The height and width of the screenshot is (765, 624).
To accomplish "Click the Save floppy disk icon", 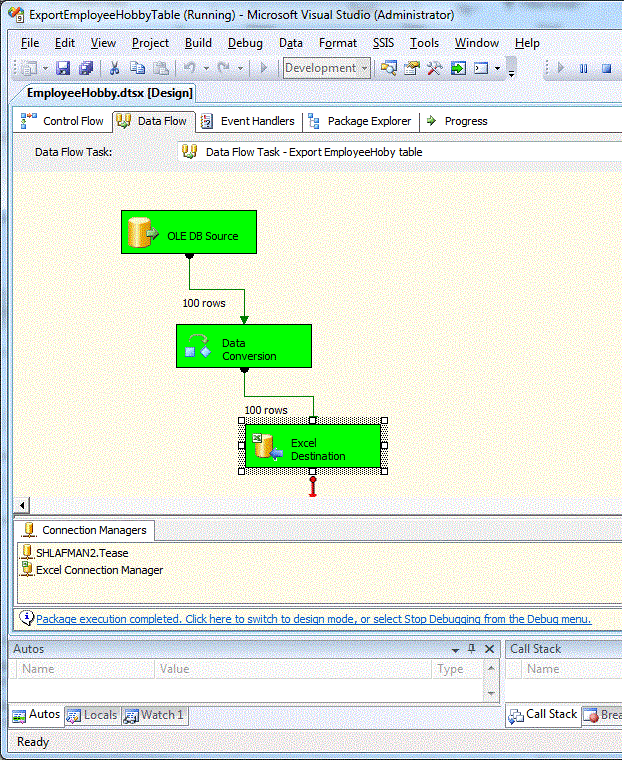I will coord(63,68).
